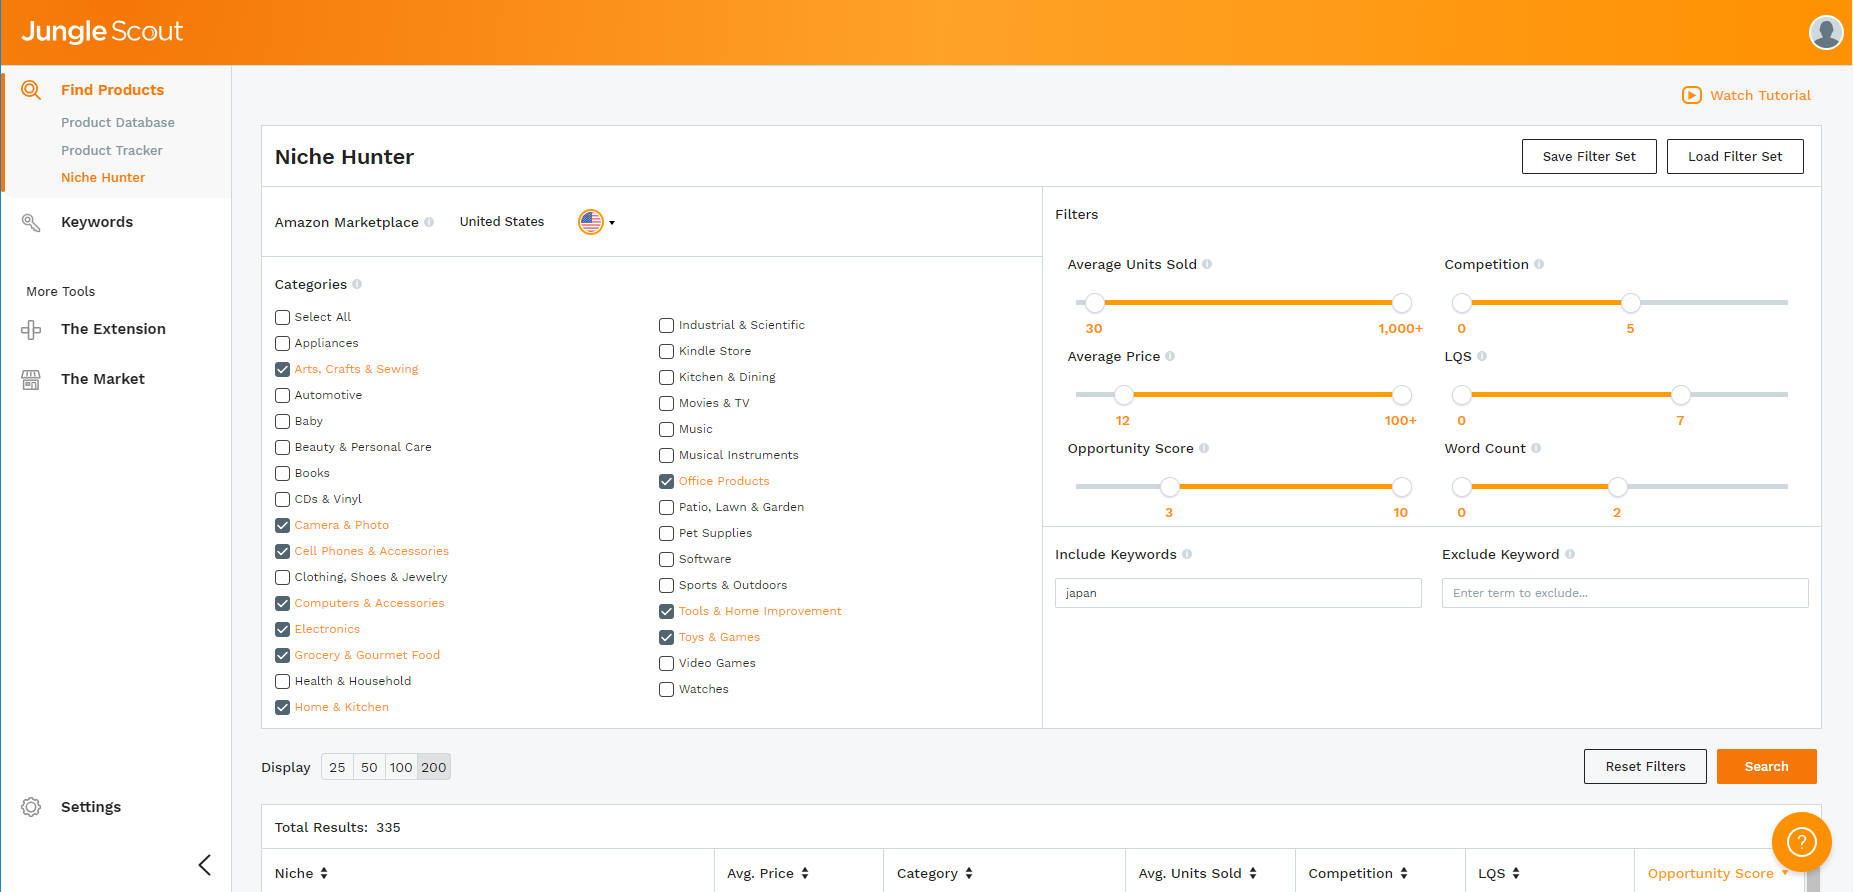This screenshot has height=892, width=1853.
Task: Click the Settings gear icon
Action: [x=31, y=807]
